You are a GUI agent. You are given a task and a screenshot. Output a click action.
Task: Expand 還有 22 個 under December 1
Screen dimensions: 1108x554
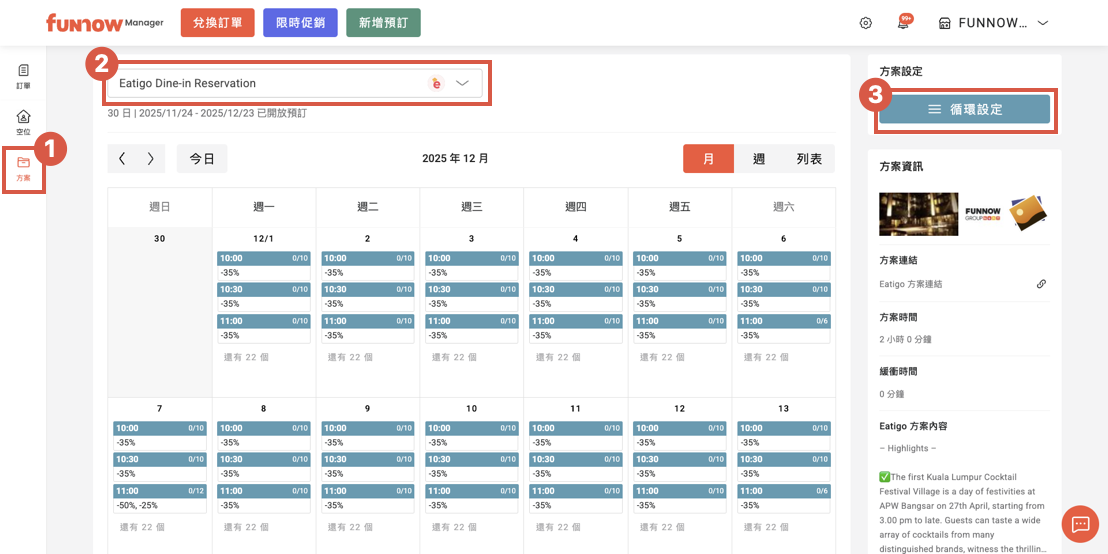point(245,357)
